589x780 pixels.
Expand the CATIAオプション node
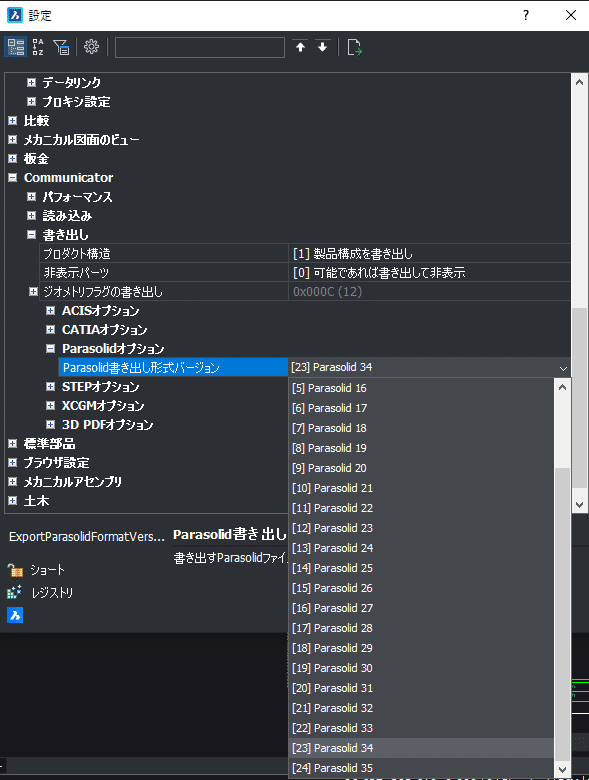pyautogui.click(x=50, y=329)
